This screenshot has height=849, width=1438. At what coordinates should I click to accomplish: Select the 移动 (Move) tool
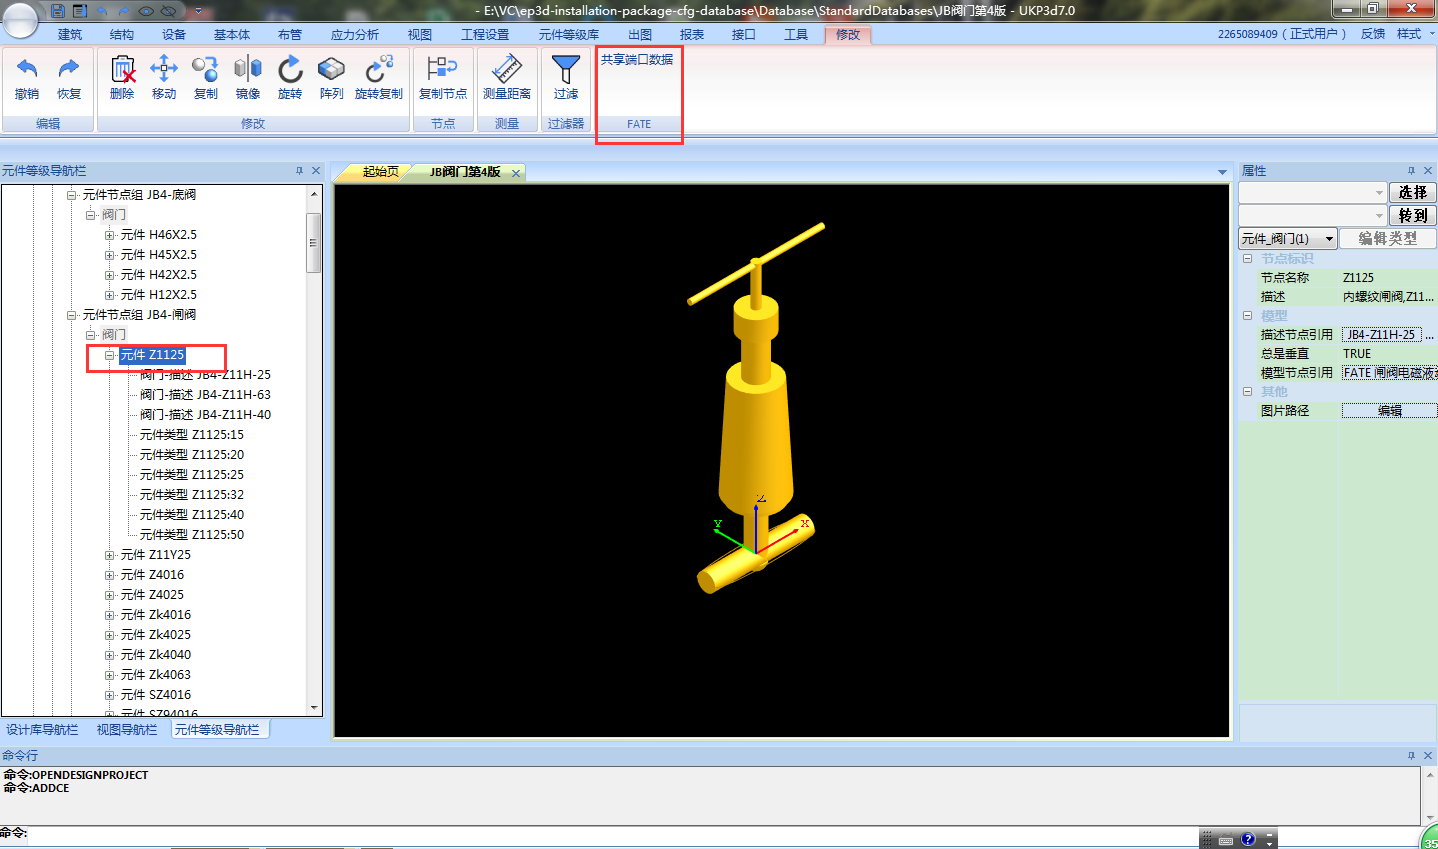coord(164,70)
